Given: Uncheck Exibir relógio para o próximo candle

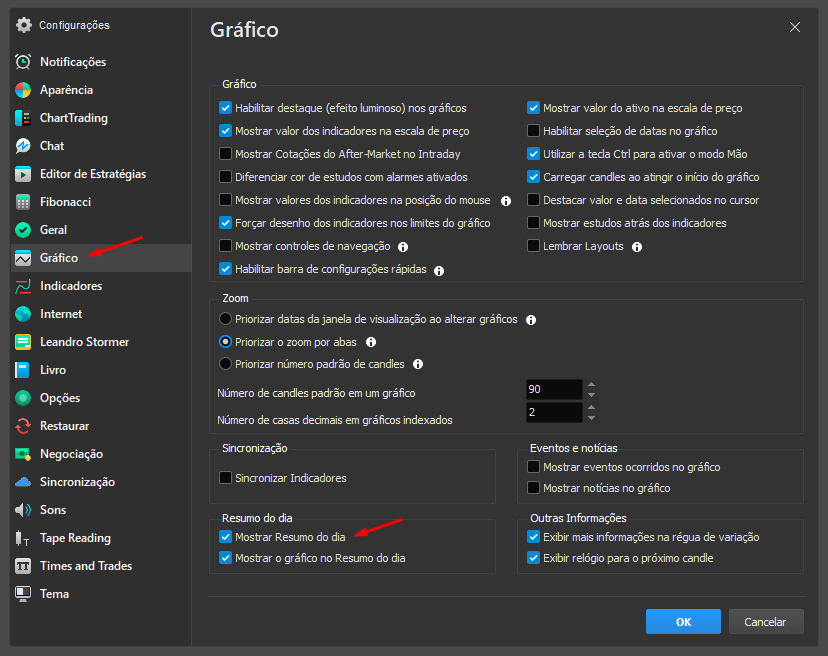Looking at the screenshot, I should pos(533,558).
